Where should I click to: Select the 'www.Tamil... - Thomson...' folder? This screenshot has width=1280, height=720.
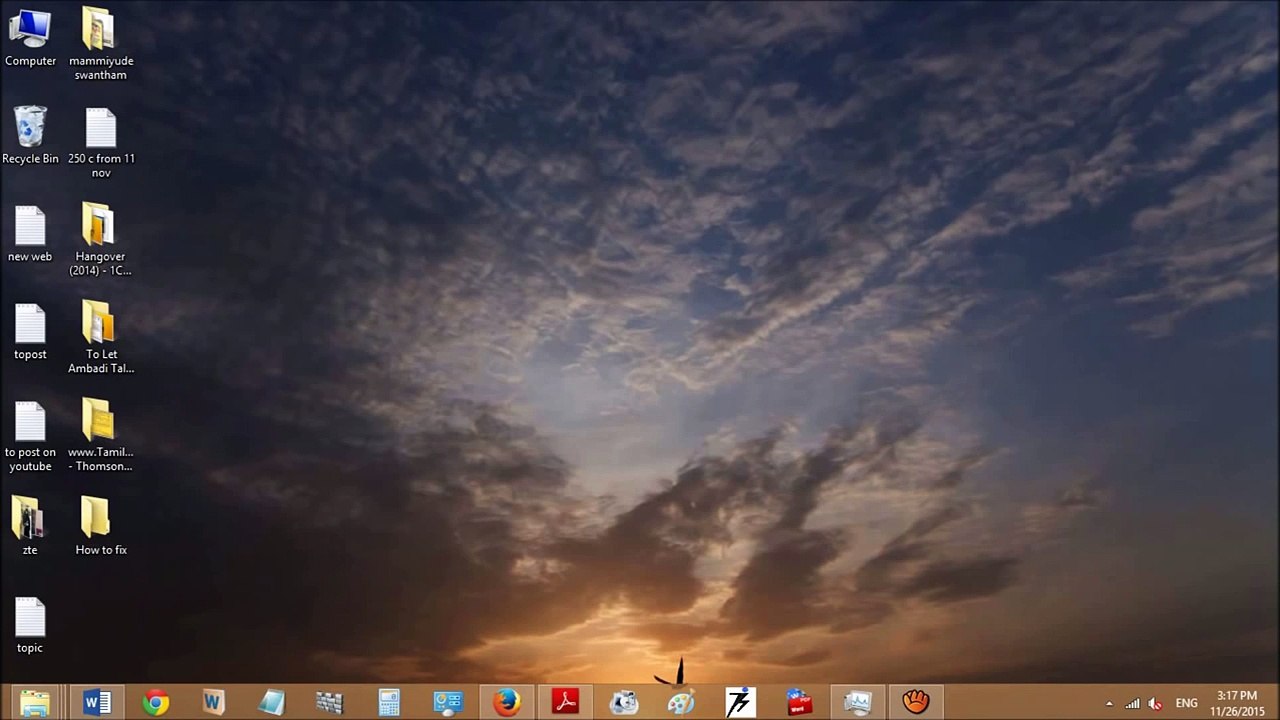pos(100,436)
